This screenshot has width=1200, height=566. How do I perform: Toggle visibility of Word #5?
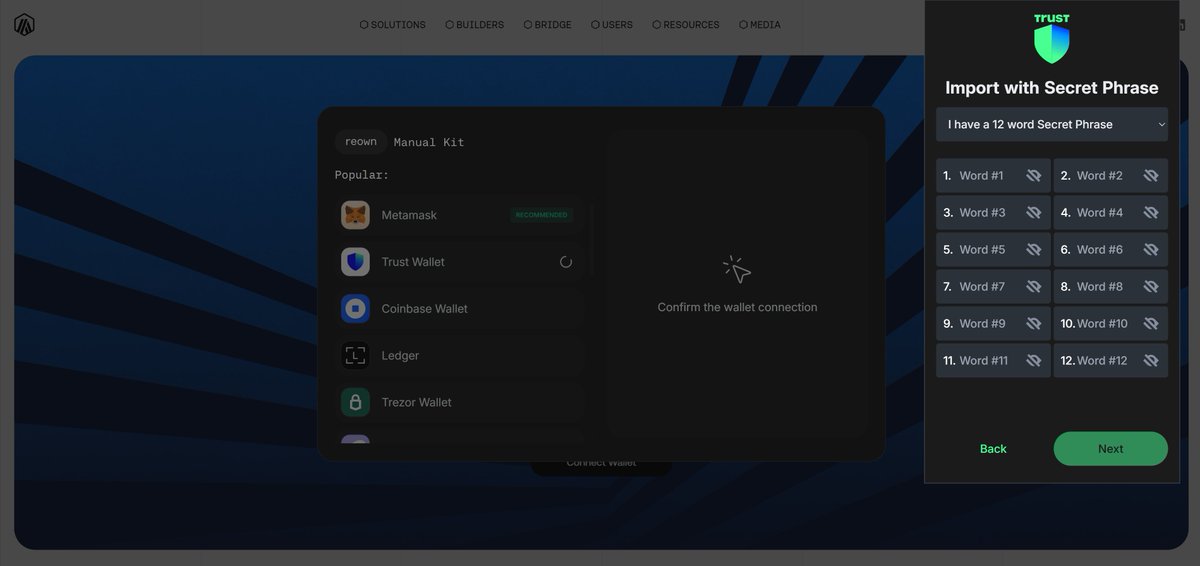(1034, 250)
